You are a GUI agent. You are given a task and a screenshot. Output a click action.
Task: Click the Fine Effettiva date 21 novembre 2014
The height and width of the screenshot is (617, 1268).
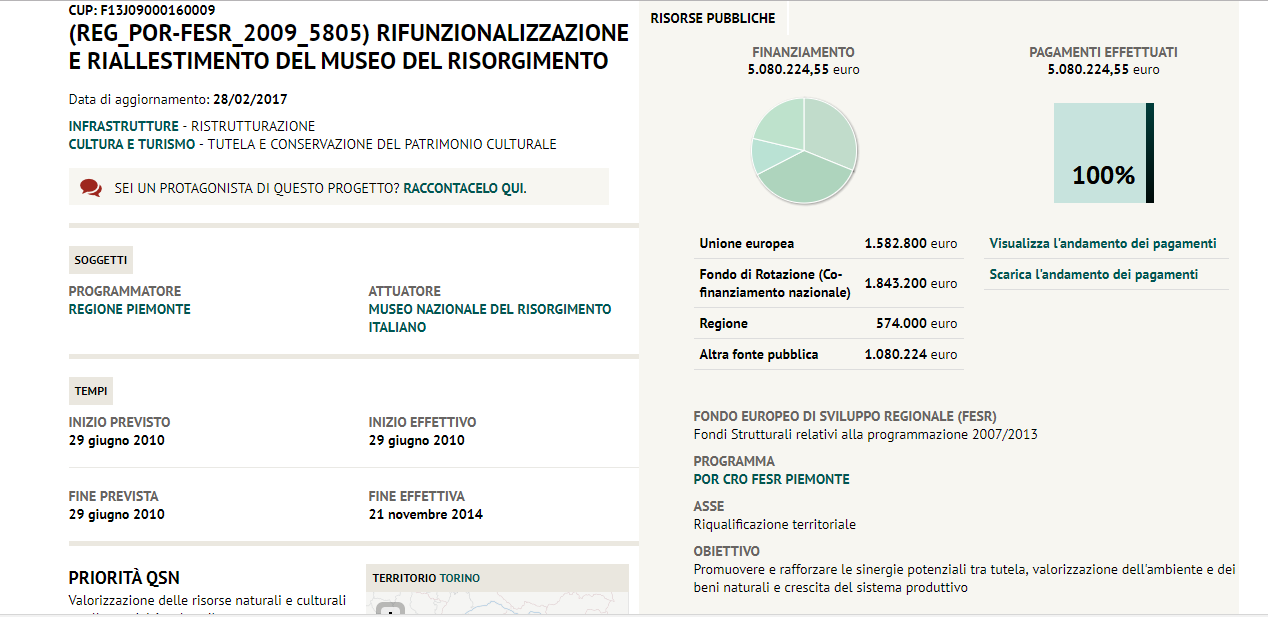[x=426, y=514]
